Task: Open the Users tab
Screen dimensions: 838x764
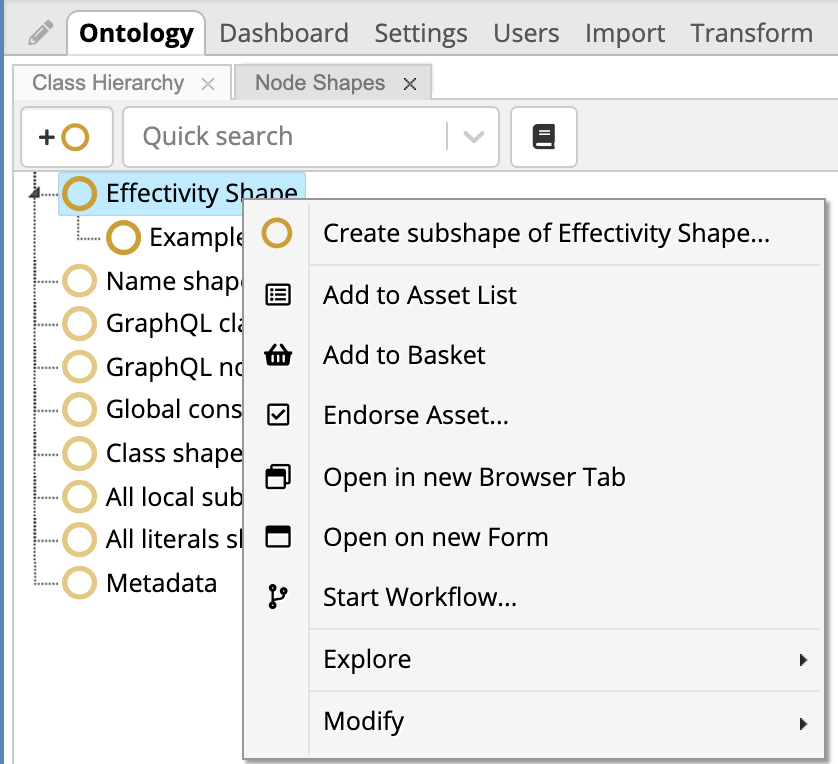Action: (526, 33)
